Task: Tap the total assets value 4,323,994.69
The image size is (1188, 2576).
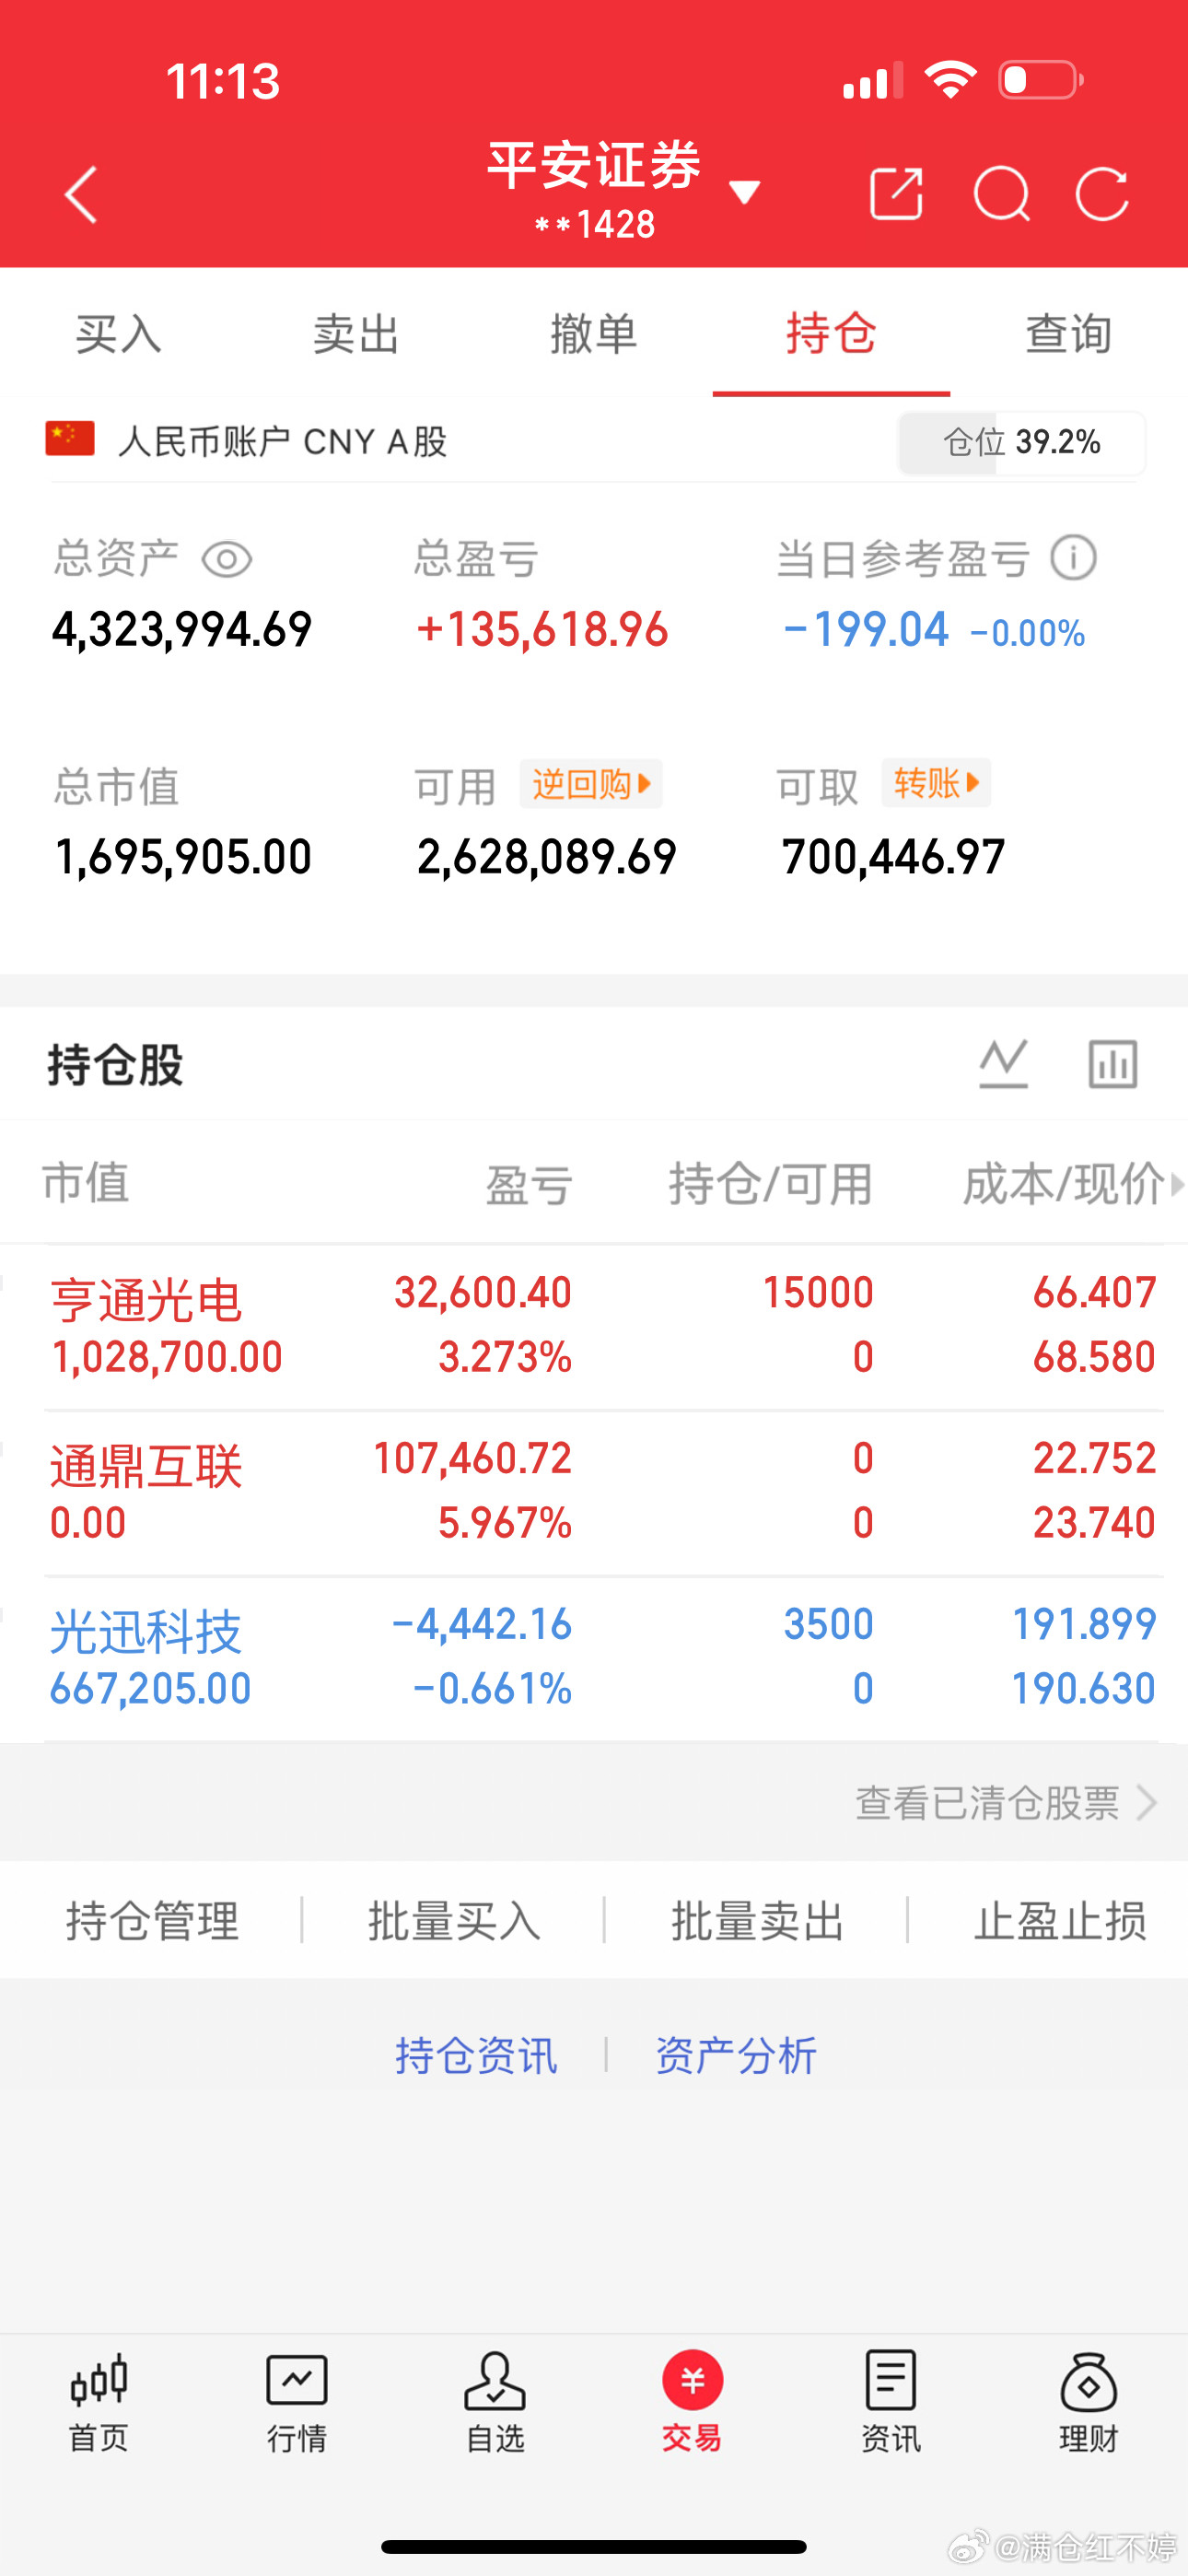Action: pos(182,630)
